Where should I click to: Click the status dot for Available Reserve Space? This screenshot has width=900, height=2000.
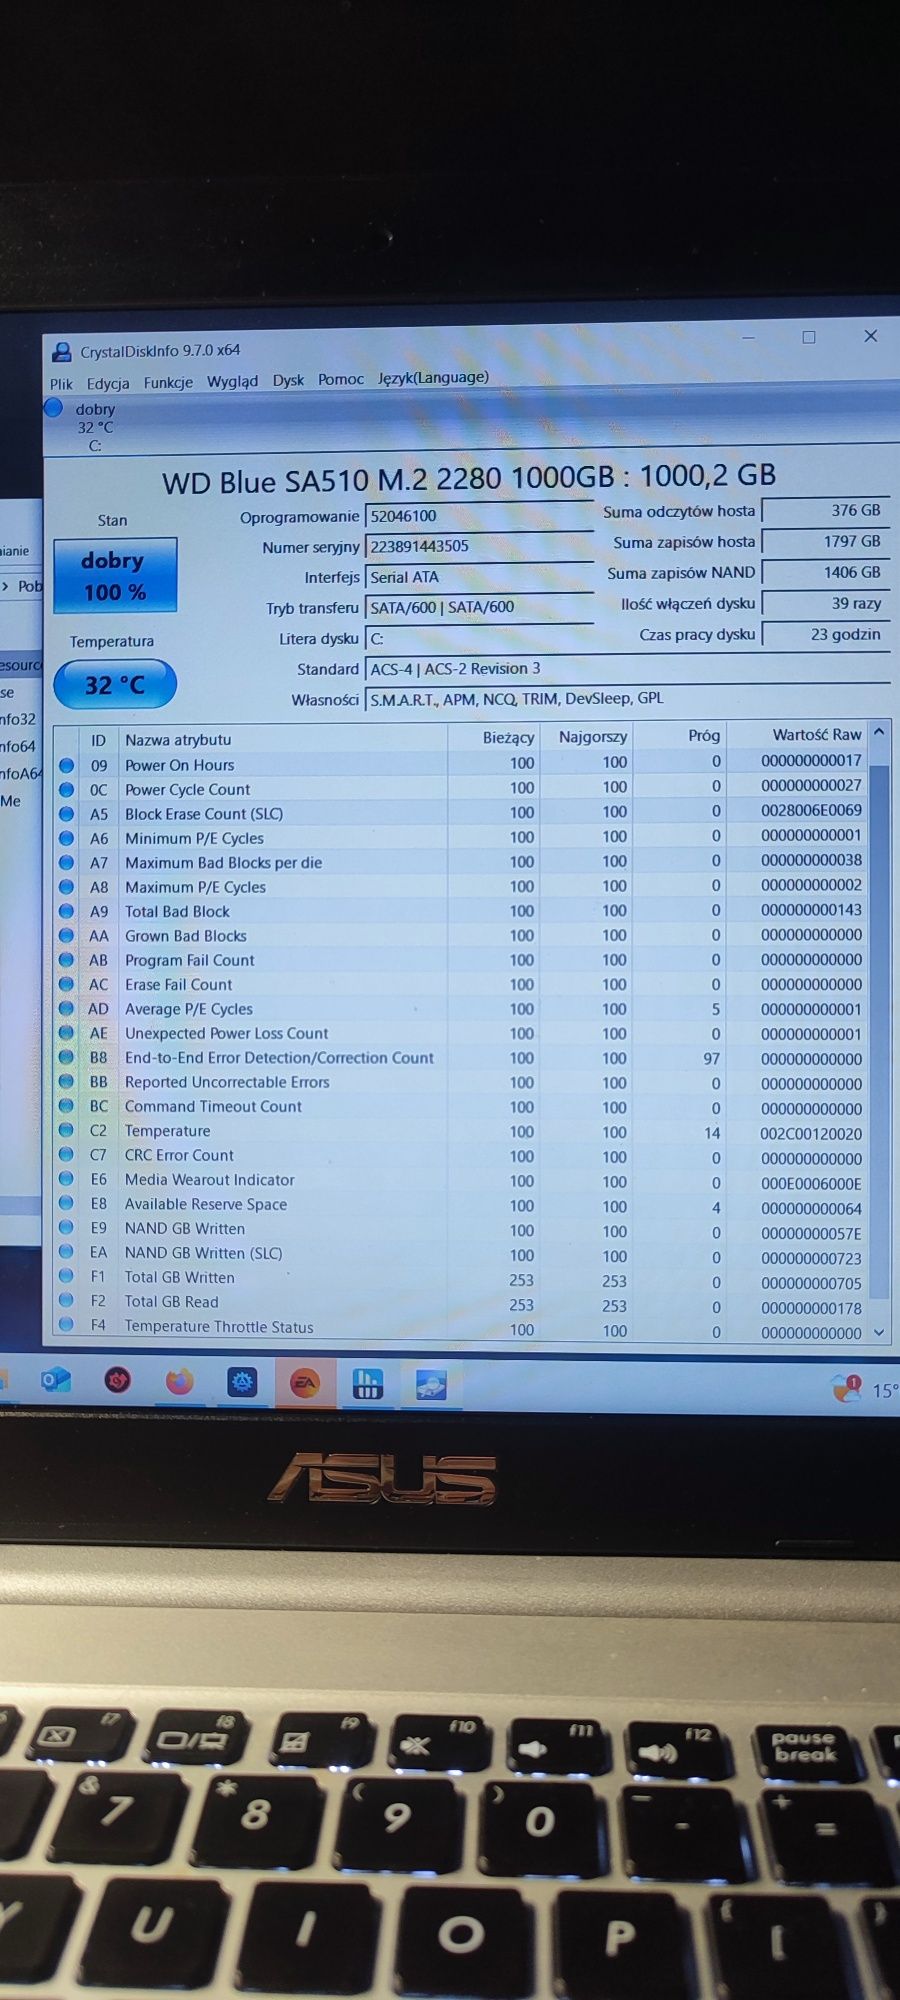(66, 1204)
